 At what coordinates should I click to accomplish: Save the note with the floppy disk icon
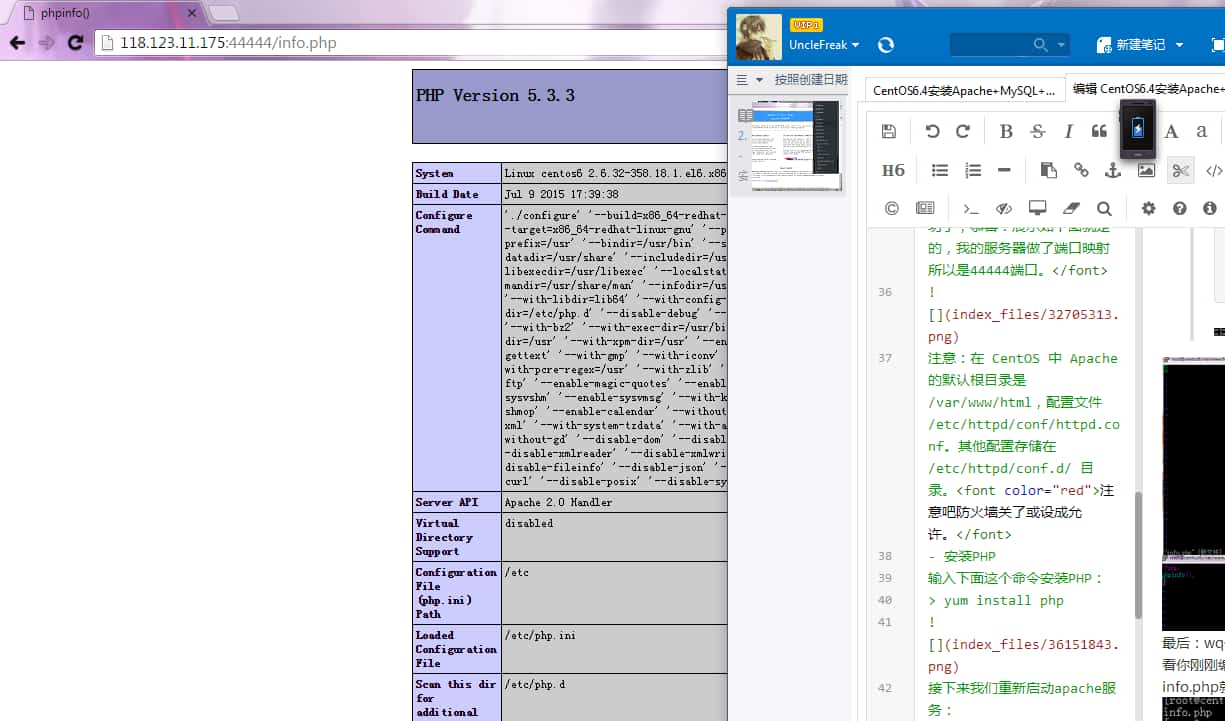coord(889,131)
